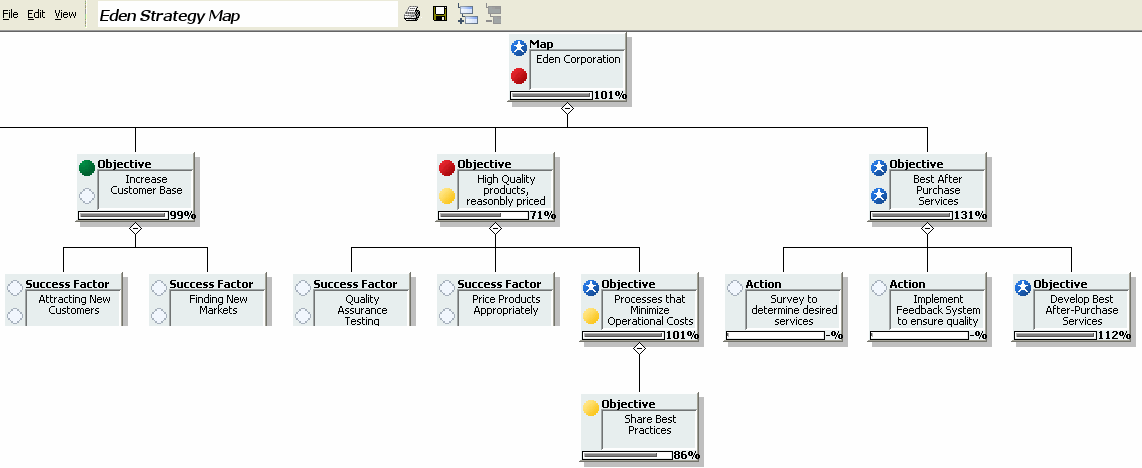
Task: Click red status circle on Eden Corporation
Action: [x=519, y=76]
